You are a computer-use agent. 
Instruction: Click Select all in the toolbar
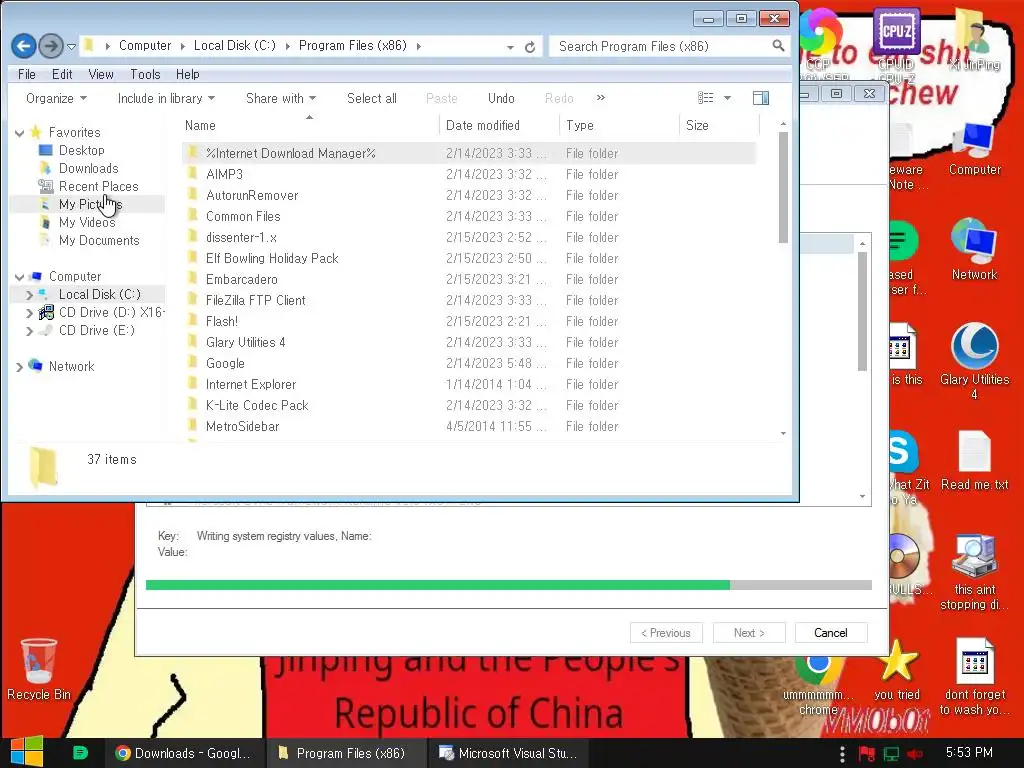tap(372, 99)
